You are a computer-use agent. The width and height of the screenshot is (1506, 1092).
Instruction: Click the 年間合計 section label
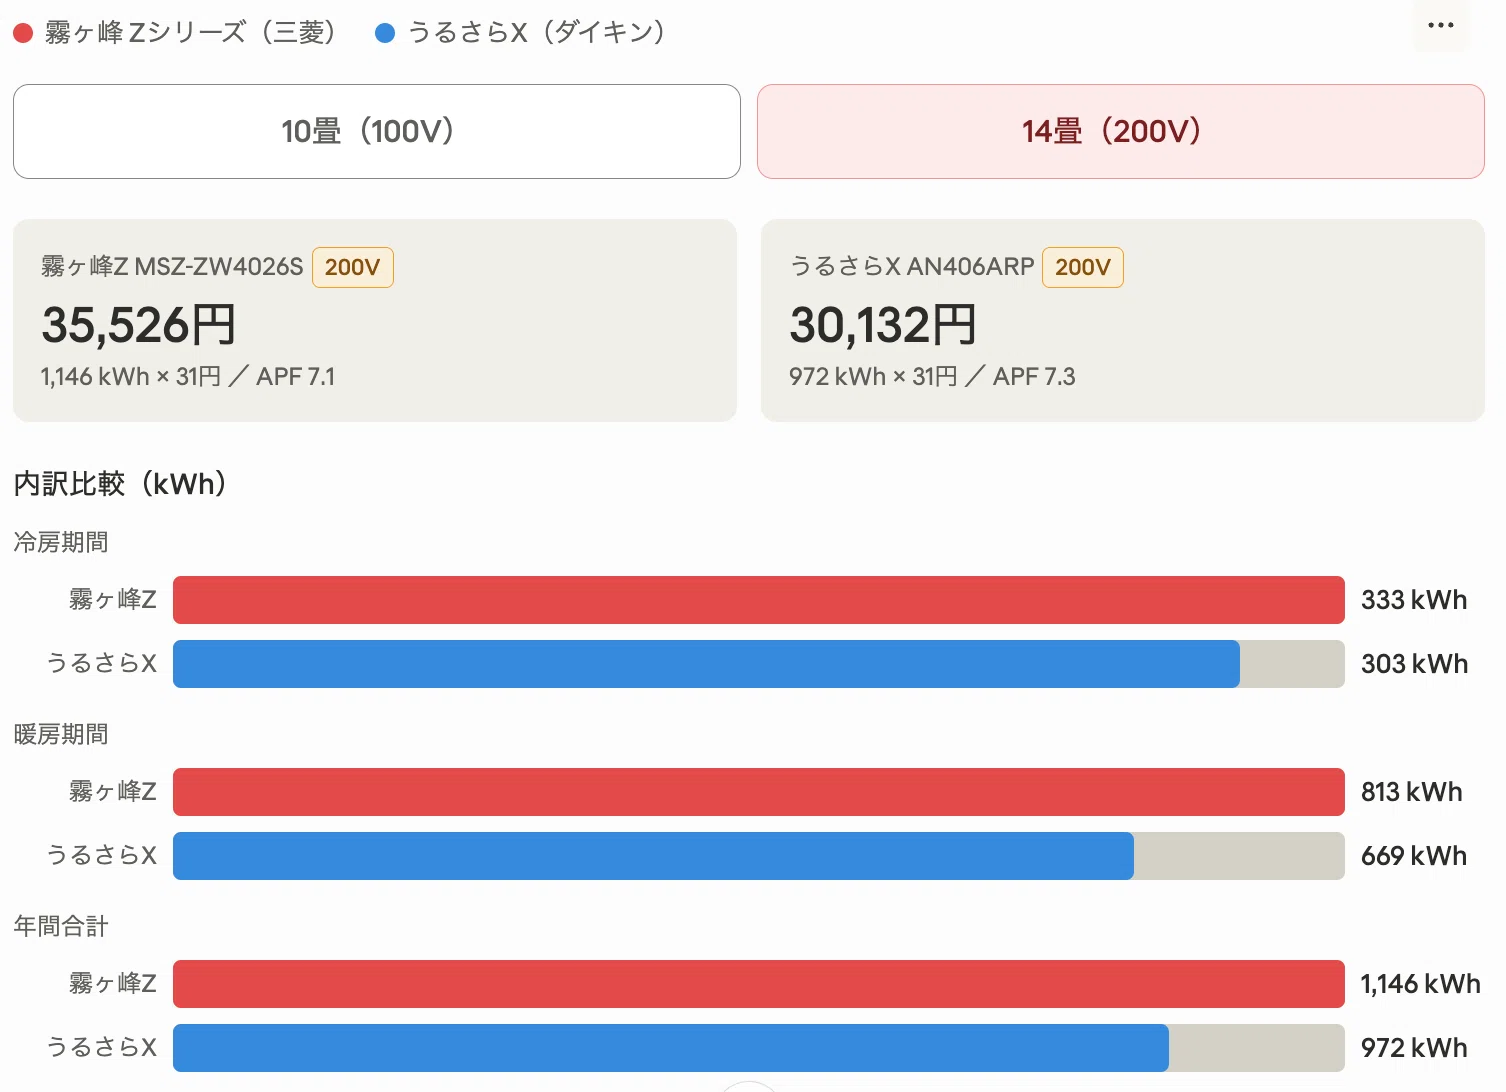[61, 926]
